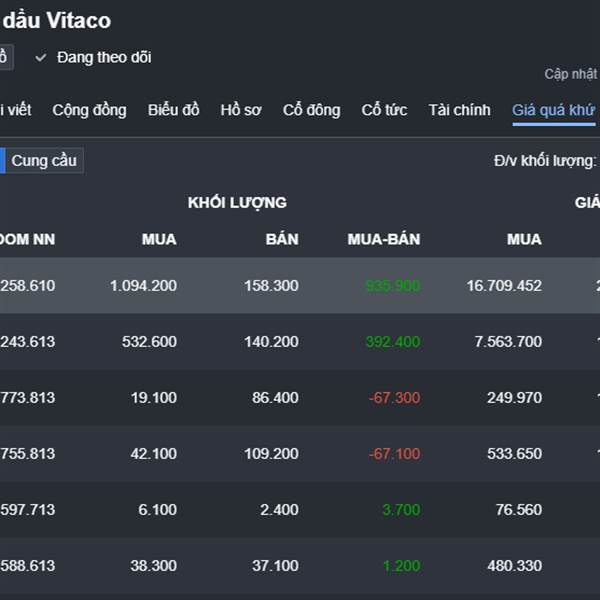This screenshot has height=600, width=600.
Task: Open the Tài chính tab
Action: 459,110
